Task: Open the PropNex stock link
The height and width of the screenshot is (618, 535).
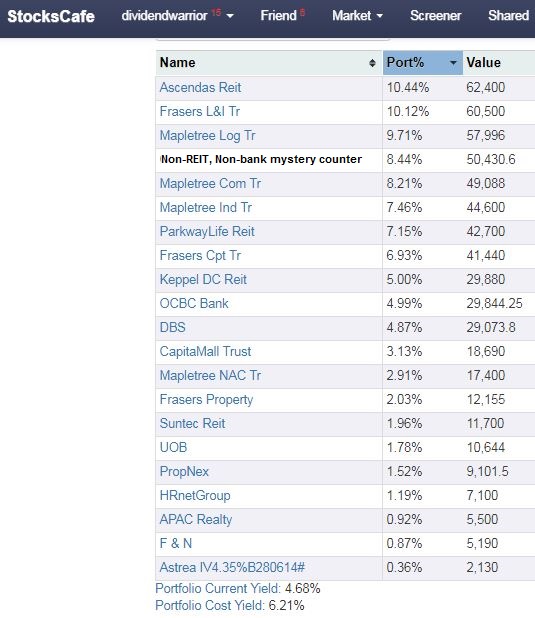Action: [184, 471]
